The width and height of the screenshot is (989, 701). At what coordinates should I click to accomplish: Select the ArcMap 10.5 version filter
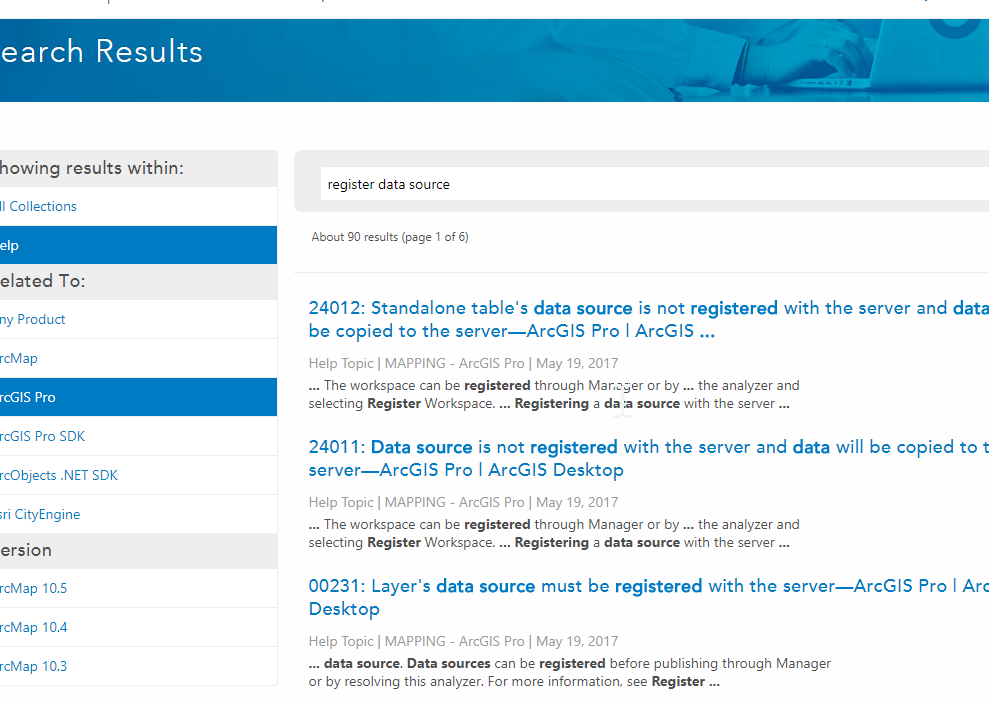pyautogui.click(x=34, y=588)
